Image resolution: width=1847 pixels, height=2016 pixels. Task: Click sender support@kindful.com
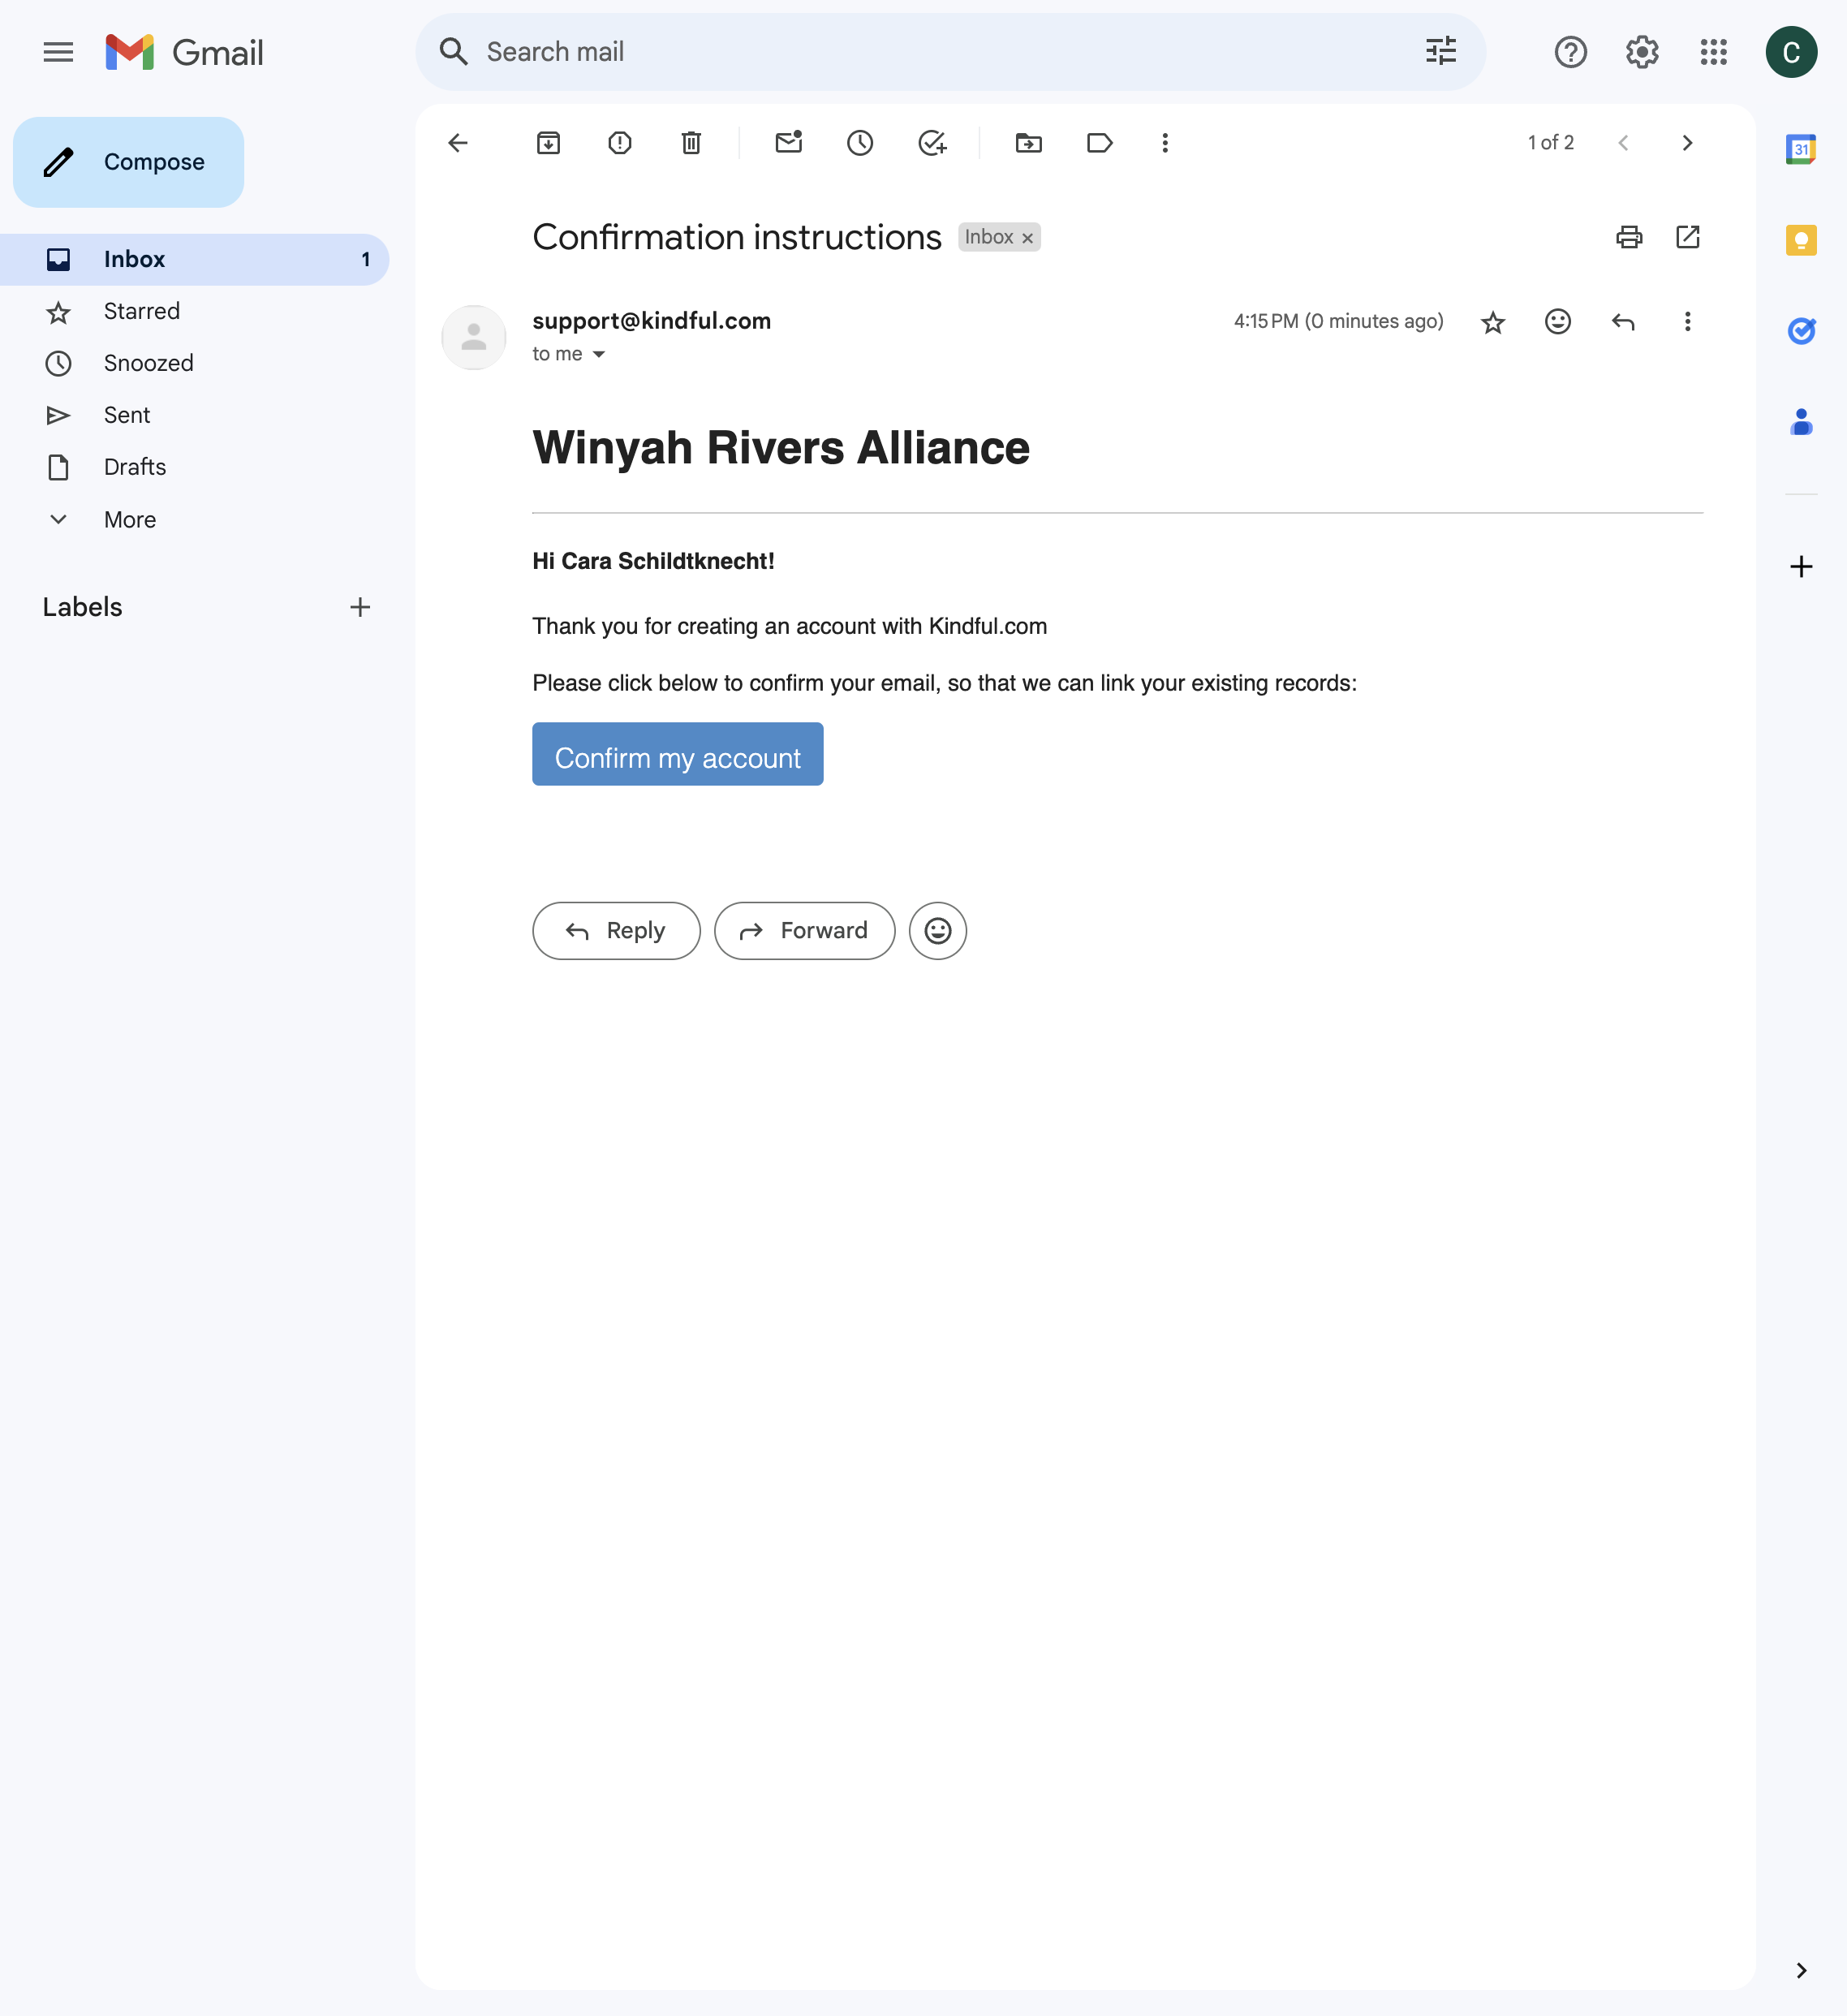(x=651, y=321)
